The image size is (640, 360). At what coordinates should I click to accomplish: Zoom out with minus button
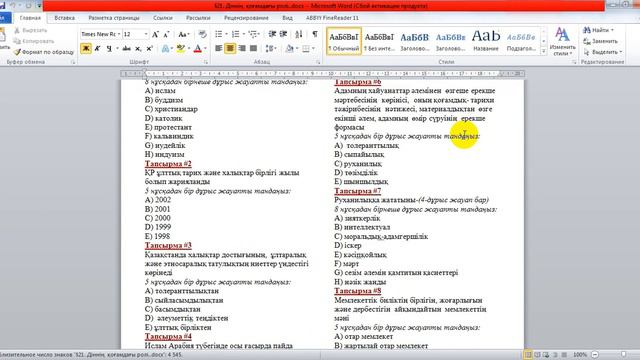[595, 355]
